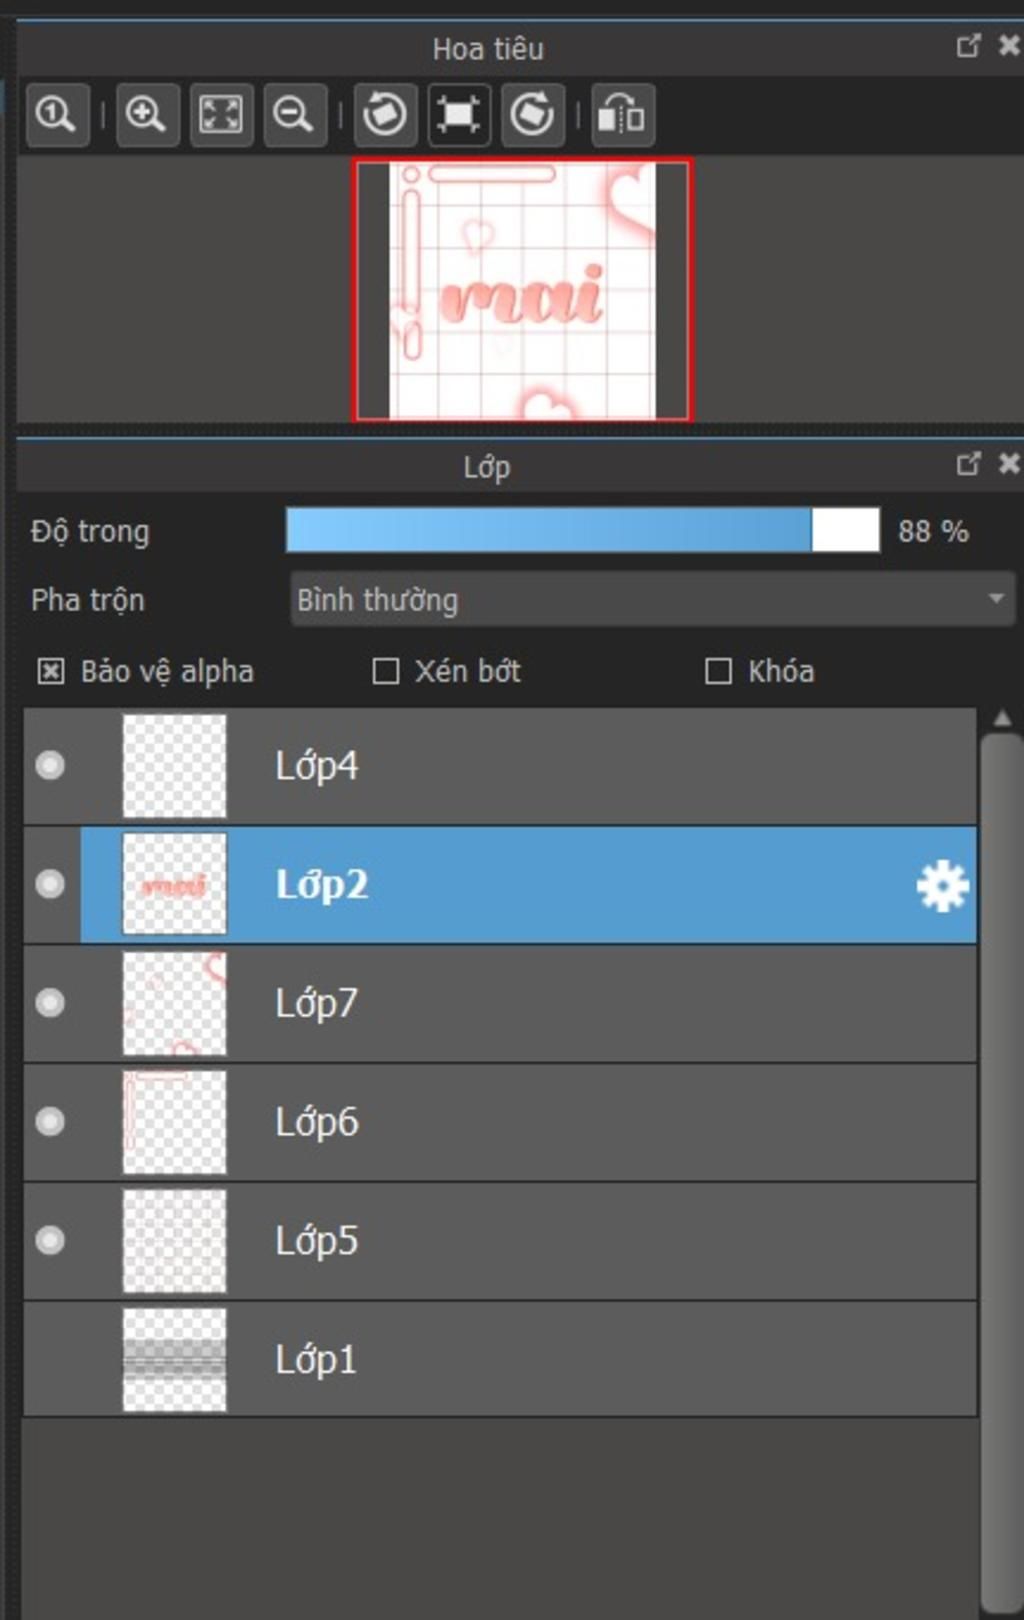
Task: Toggle the Bảo vệ alpha checkbox
Action: point(50,671)
